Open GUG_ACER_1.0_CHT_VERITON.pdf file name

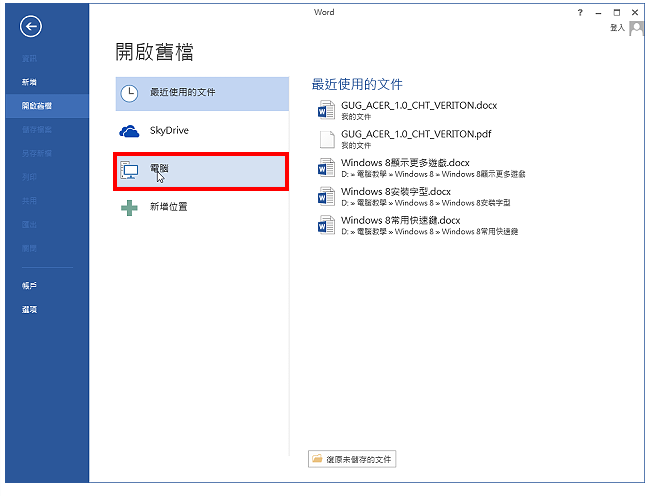pos(416,134)
